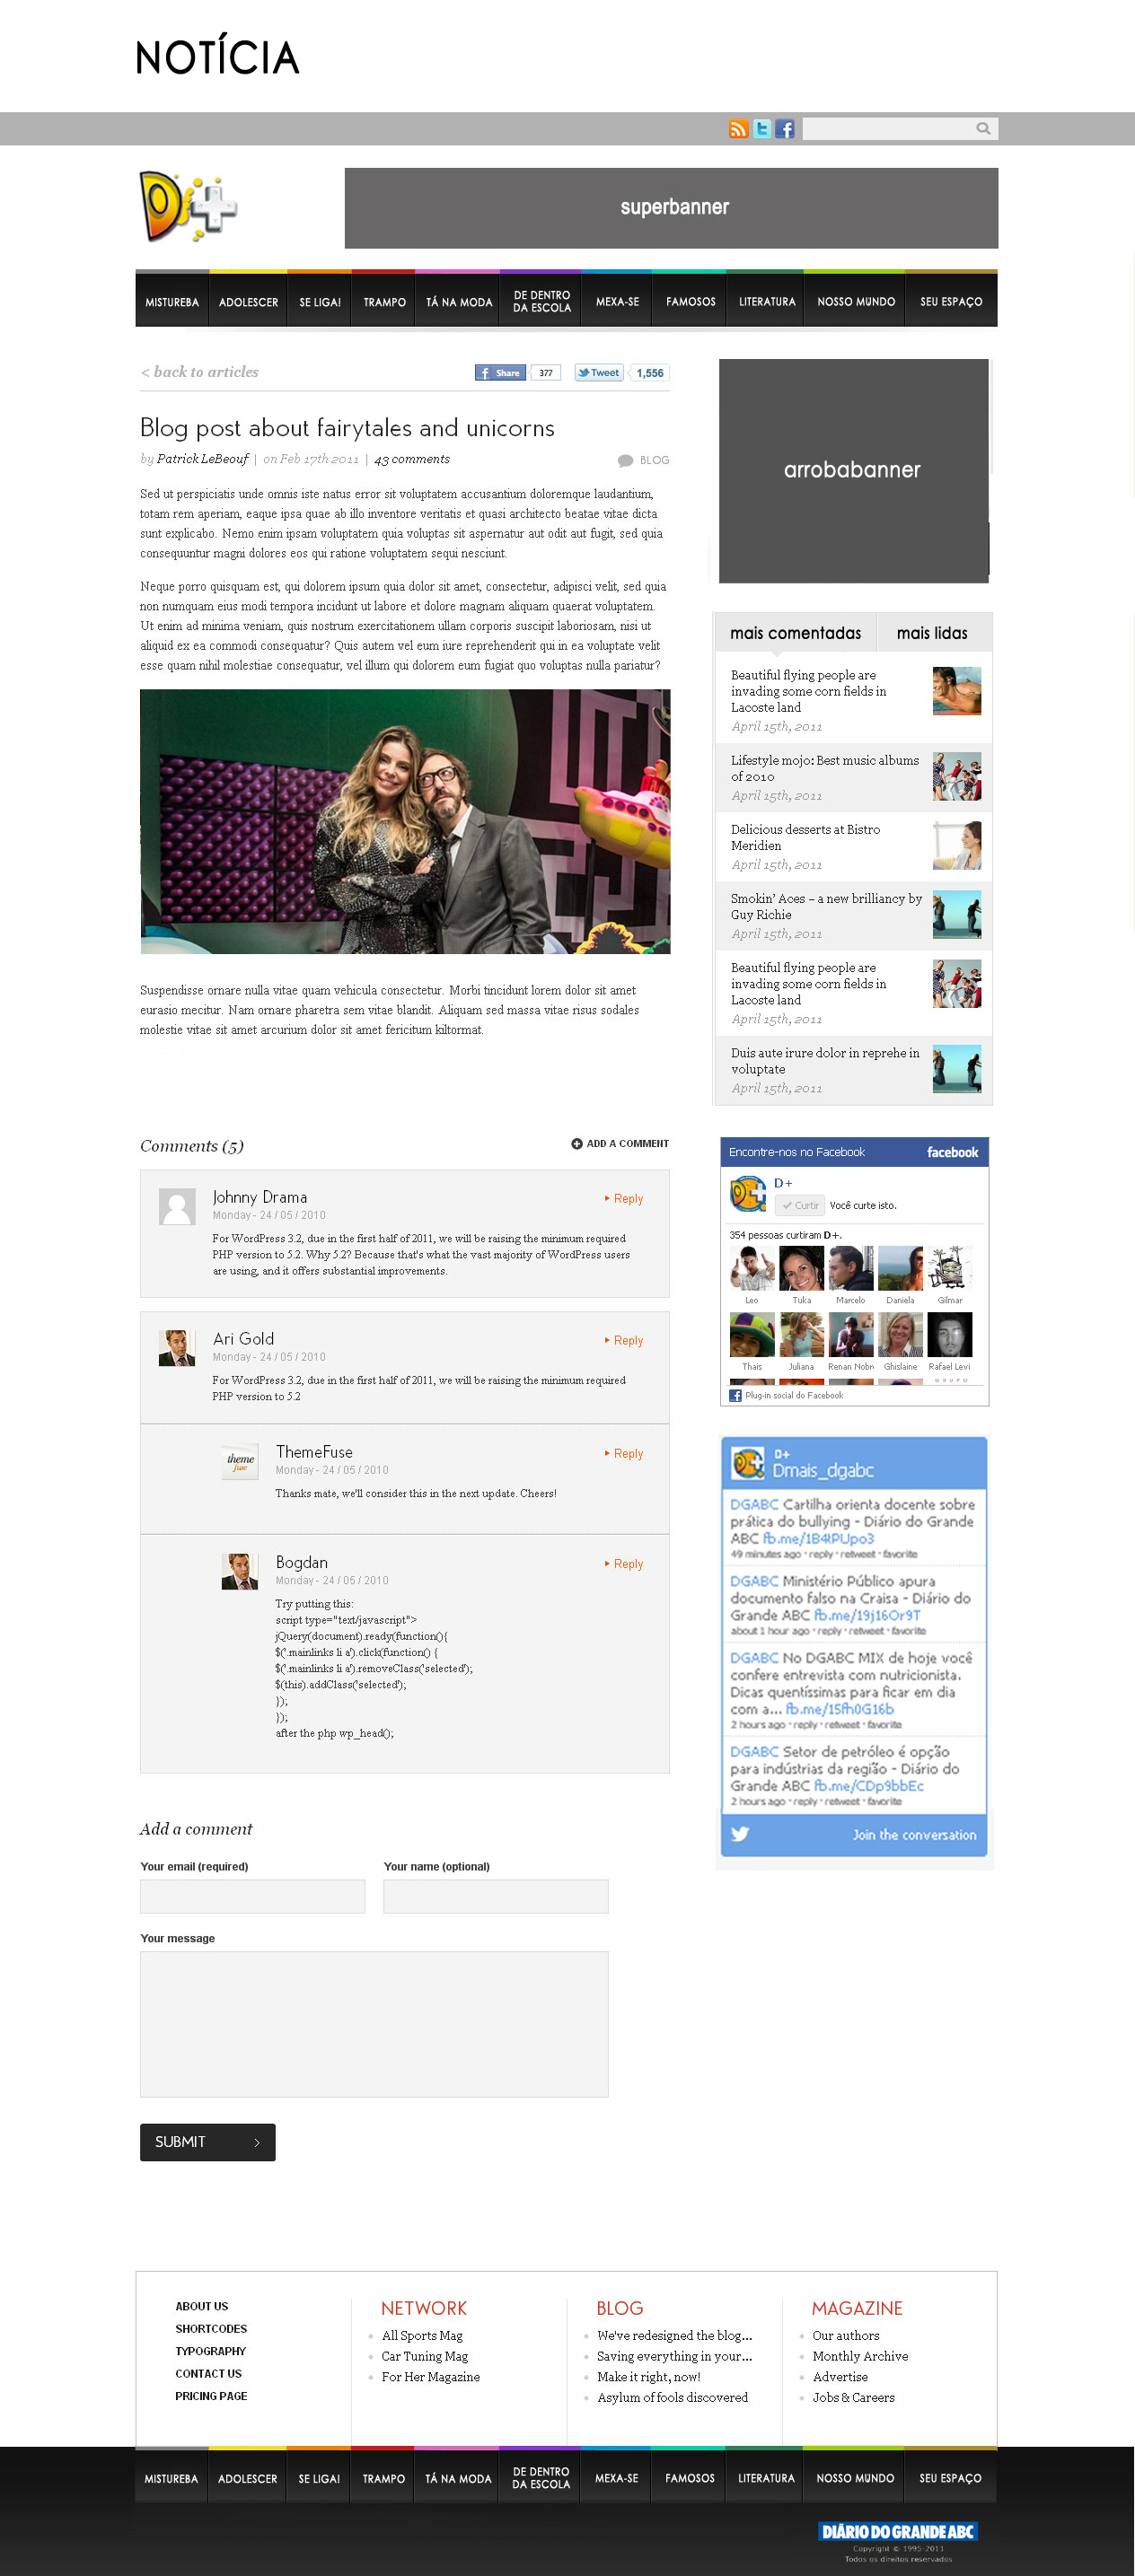The height and width of the screenshot is (2576, 1135).
Task: Open MISTUREBA in top navigation
Action: point(172,302)
